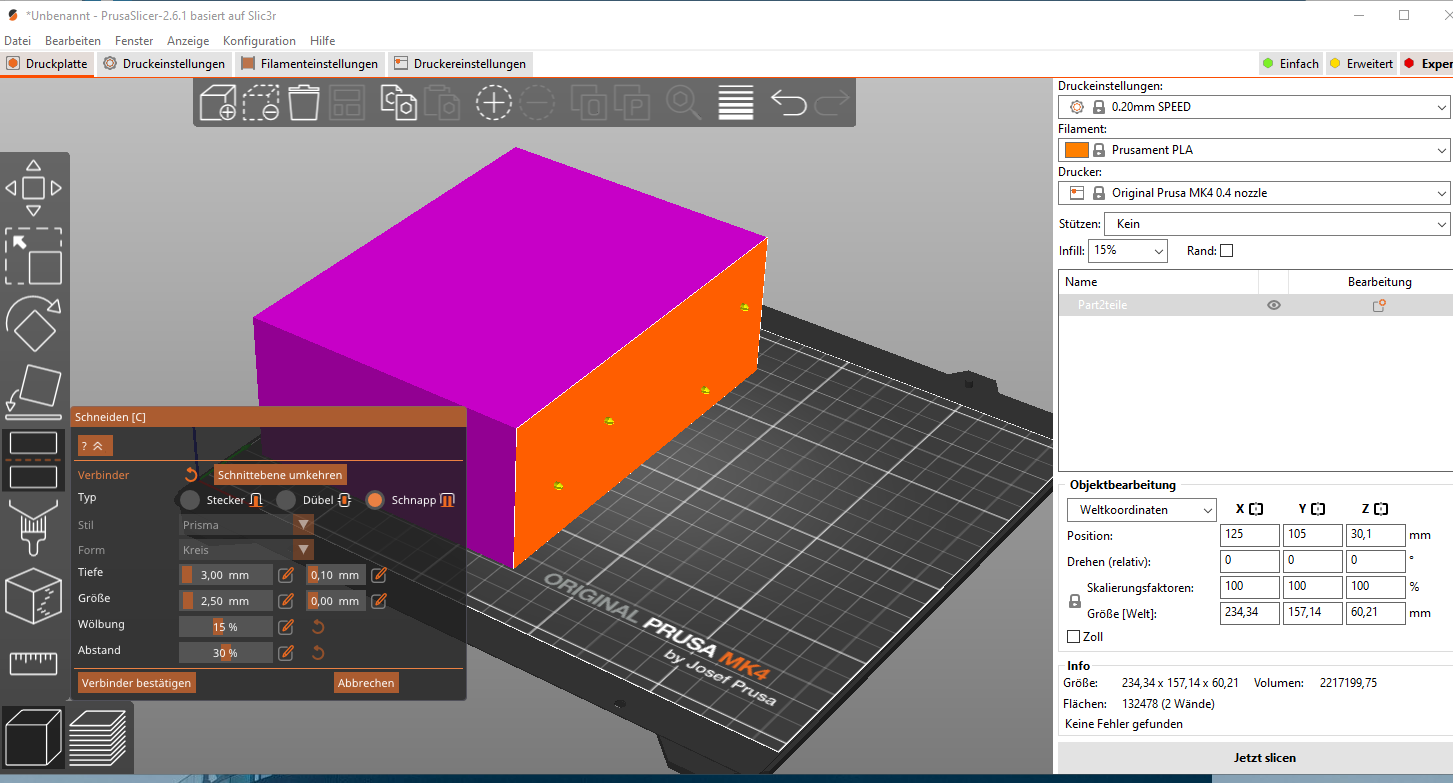1453x783 pixels.
Task: Open the Stil Prisma dropdown
Action: [x=247, y=524]
